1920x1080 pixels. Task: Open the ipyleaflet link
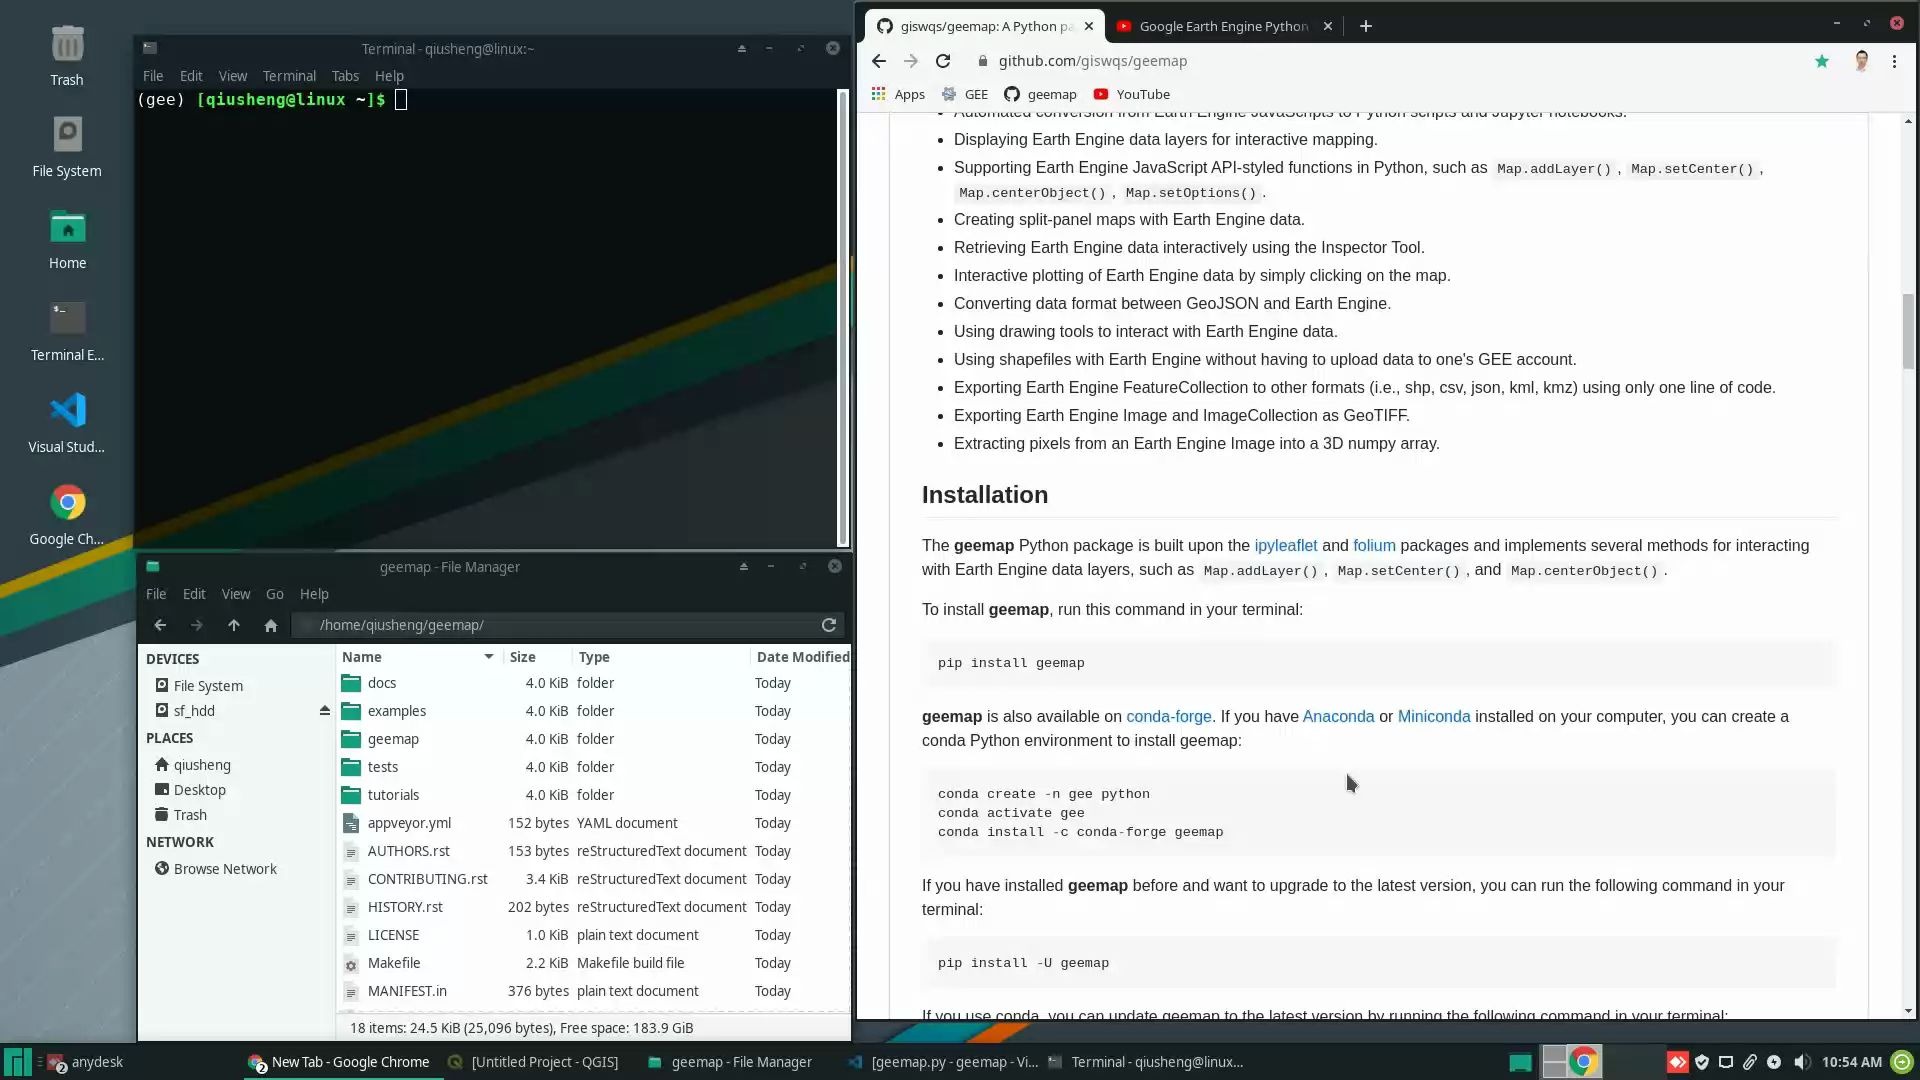[x=1286, y=546]
